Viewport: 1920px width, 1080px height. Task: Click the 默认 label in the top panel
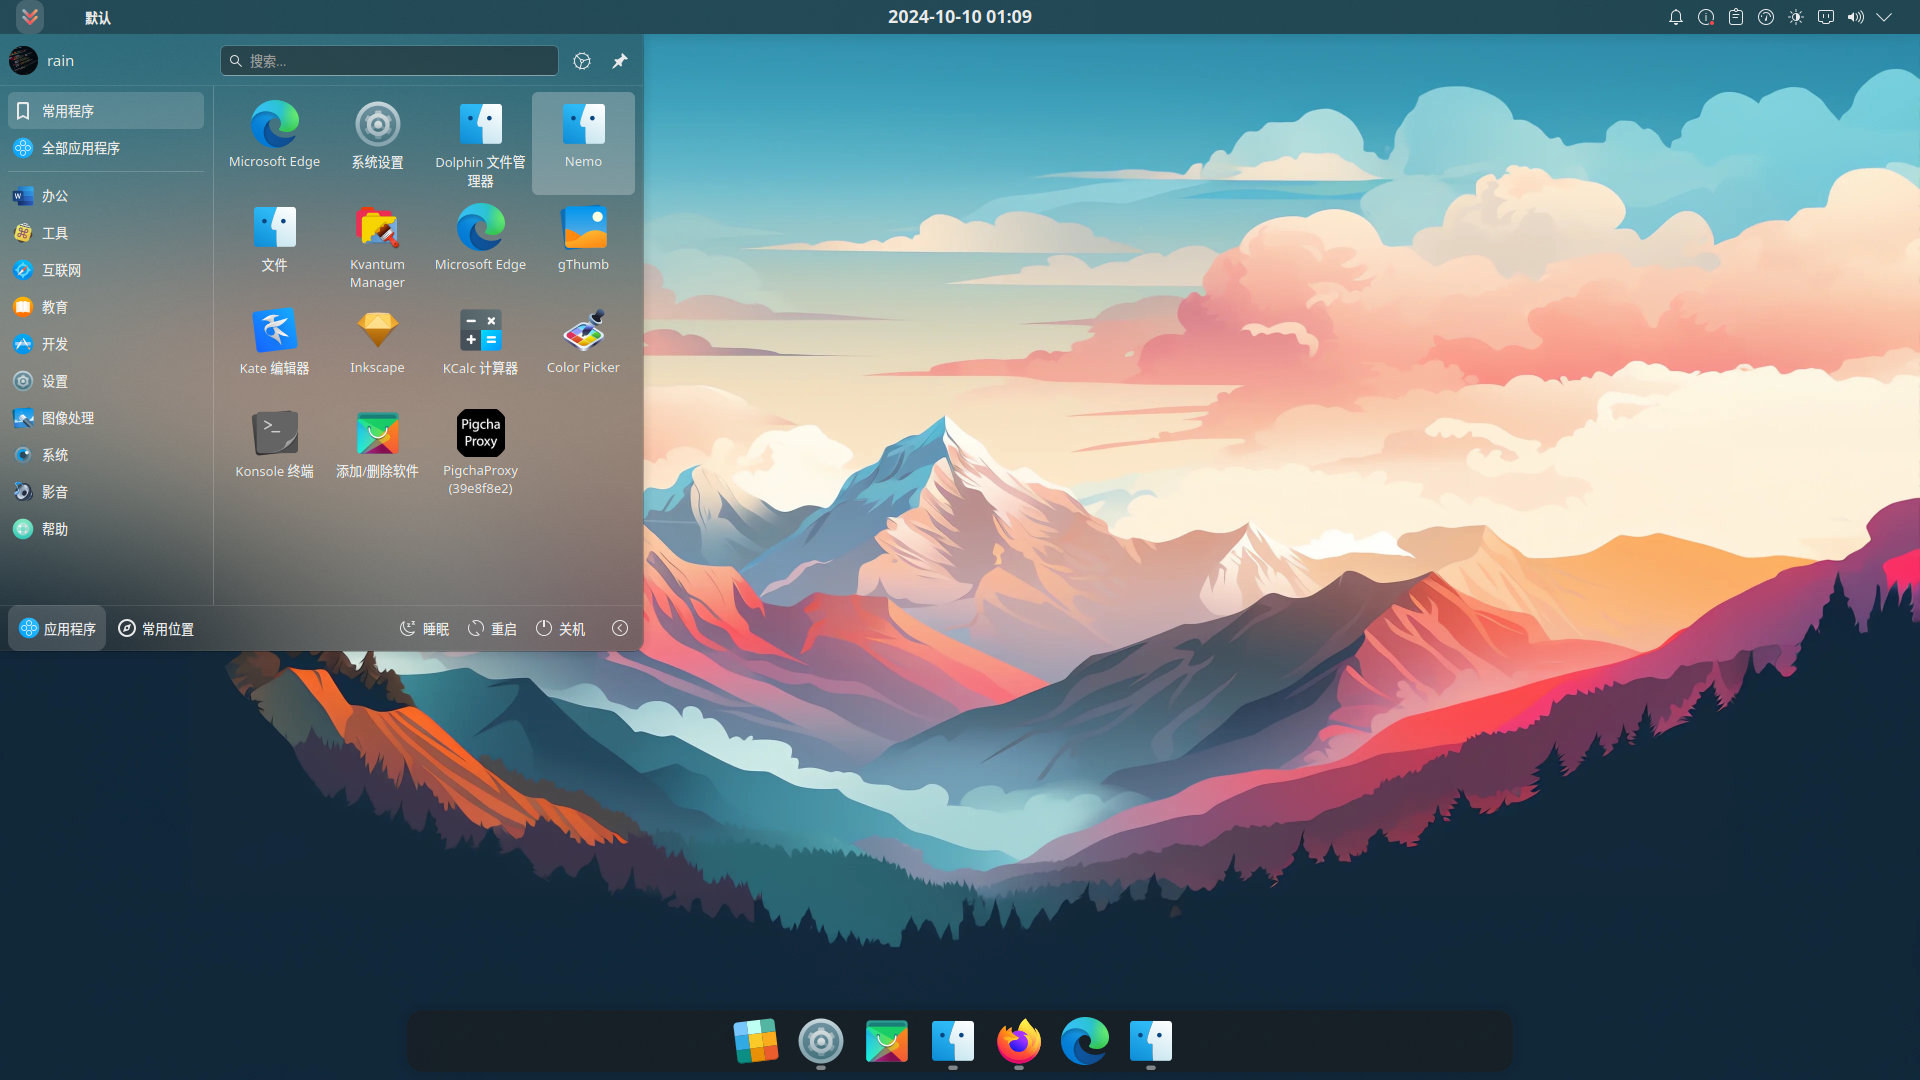click(98, 18)
